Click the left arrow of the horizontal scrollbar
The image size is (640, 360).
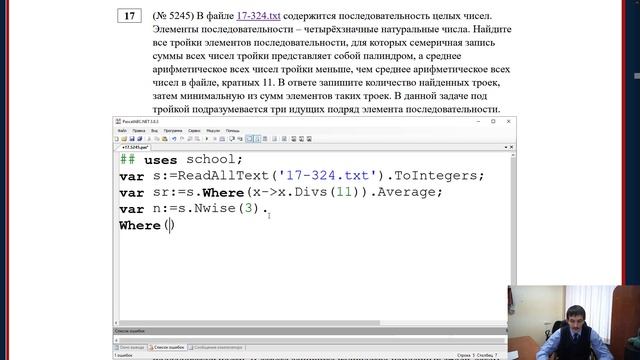point(116,323)
